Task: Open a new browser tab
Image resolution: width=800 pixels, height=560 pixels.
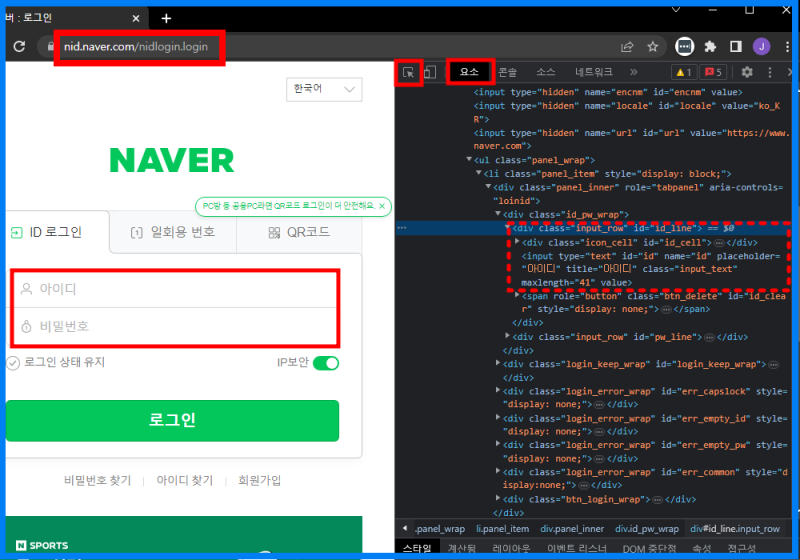Action: 166,19
